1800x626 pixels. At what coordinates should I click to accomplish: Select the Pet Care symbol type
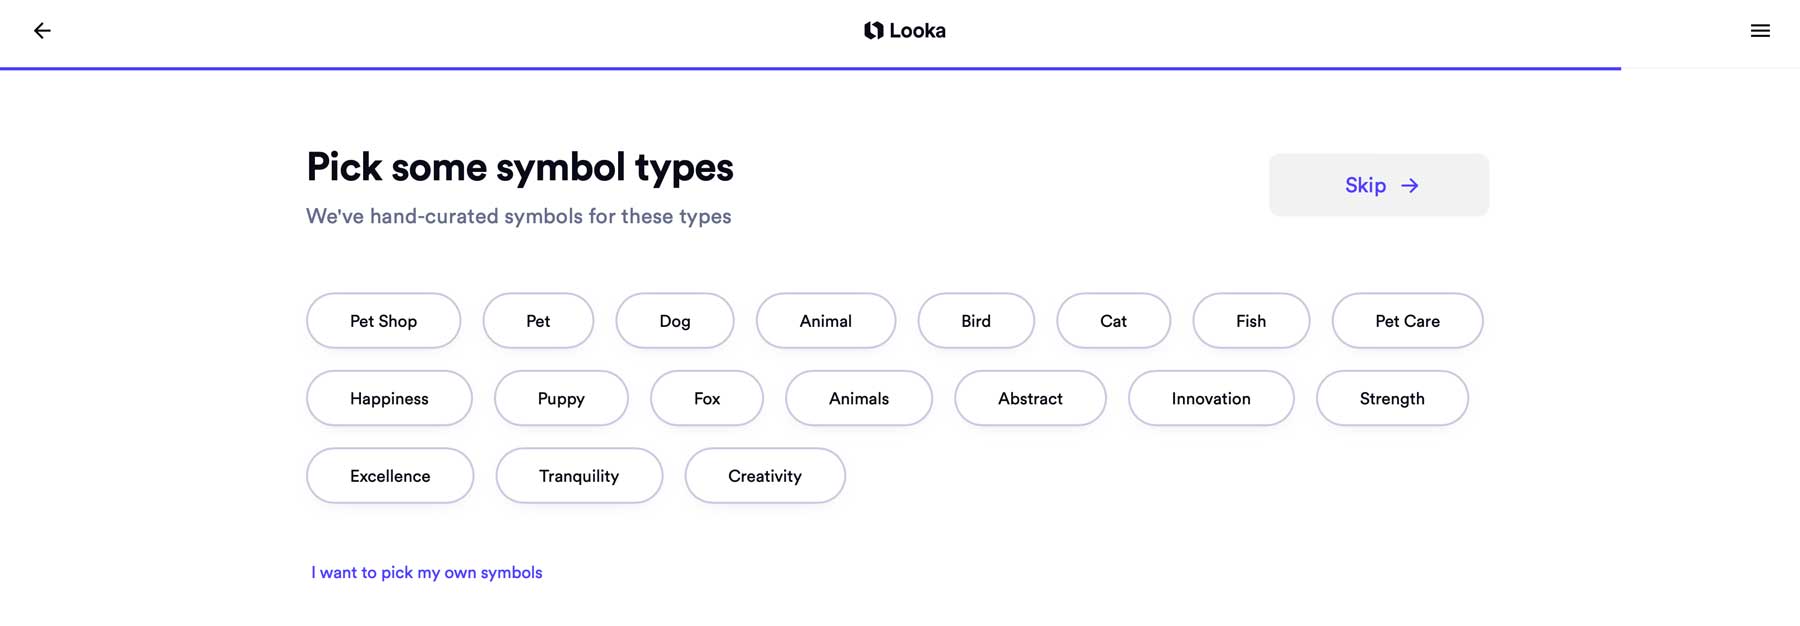click(x=1407, y=320)
